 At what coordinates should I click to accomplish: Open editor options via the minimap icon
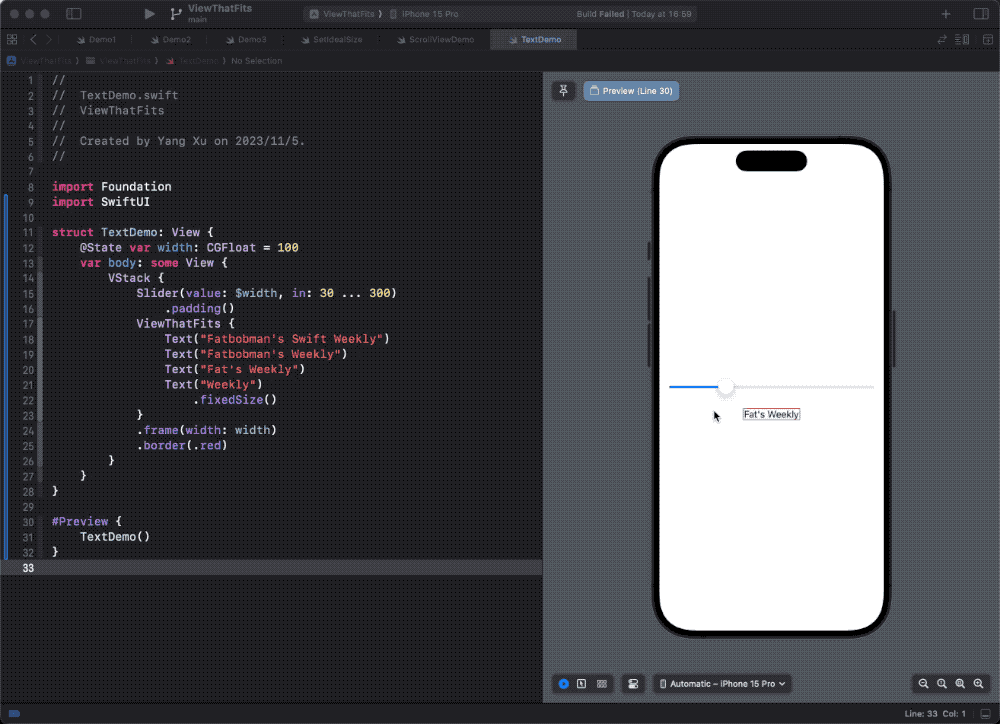point(961,39)
